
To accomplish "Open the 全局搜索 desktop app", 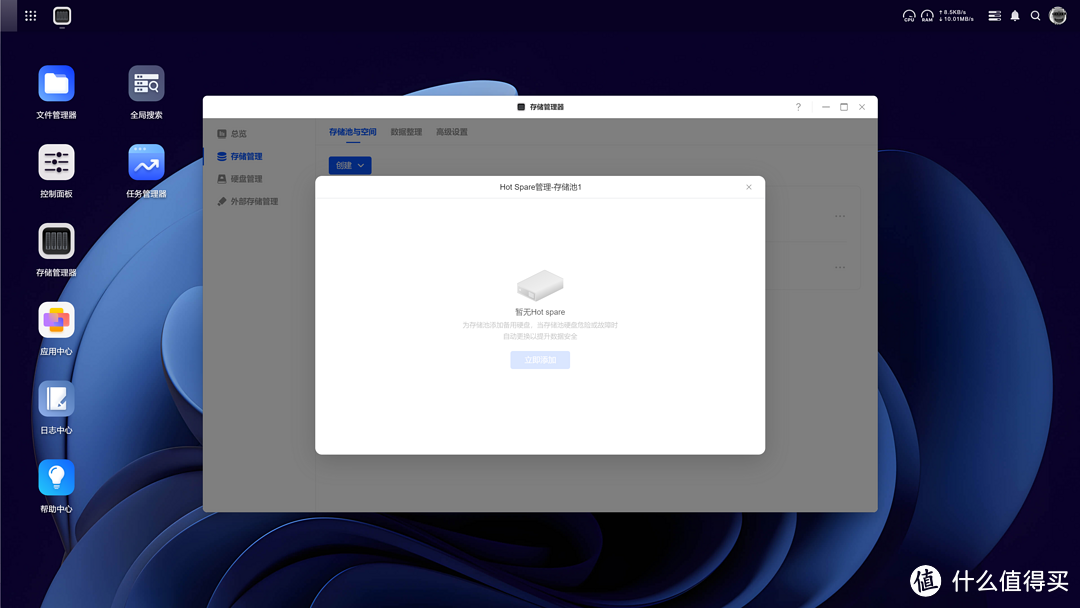I will [x=146, y=85].
